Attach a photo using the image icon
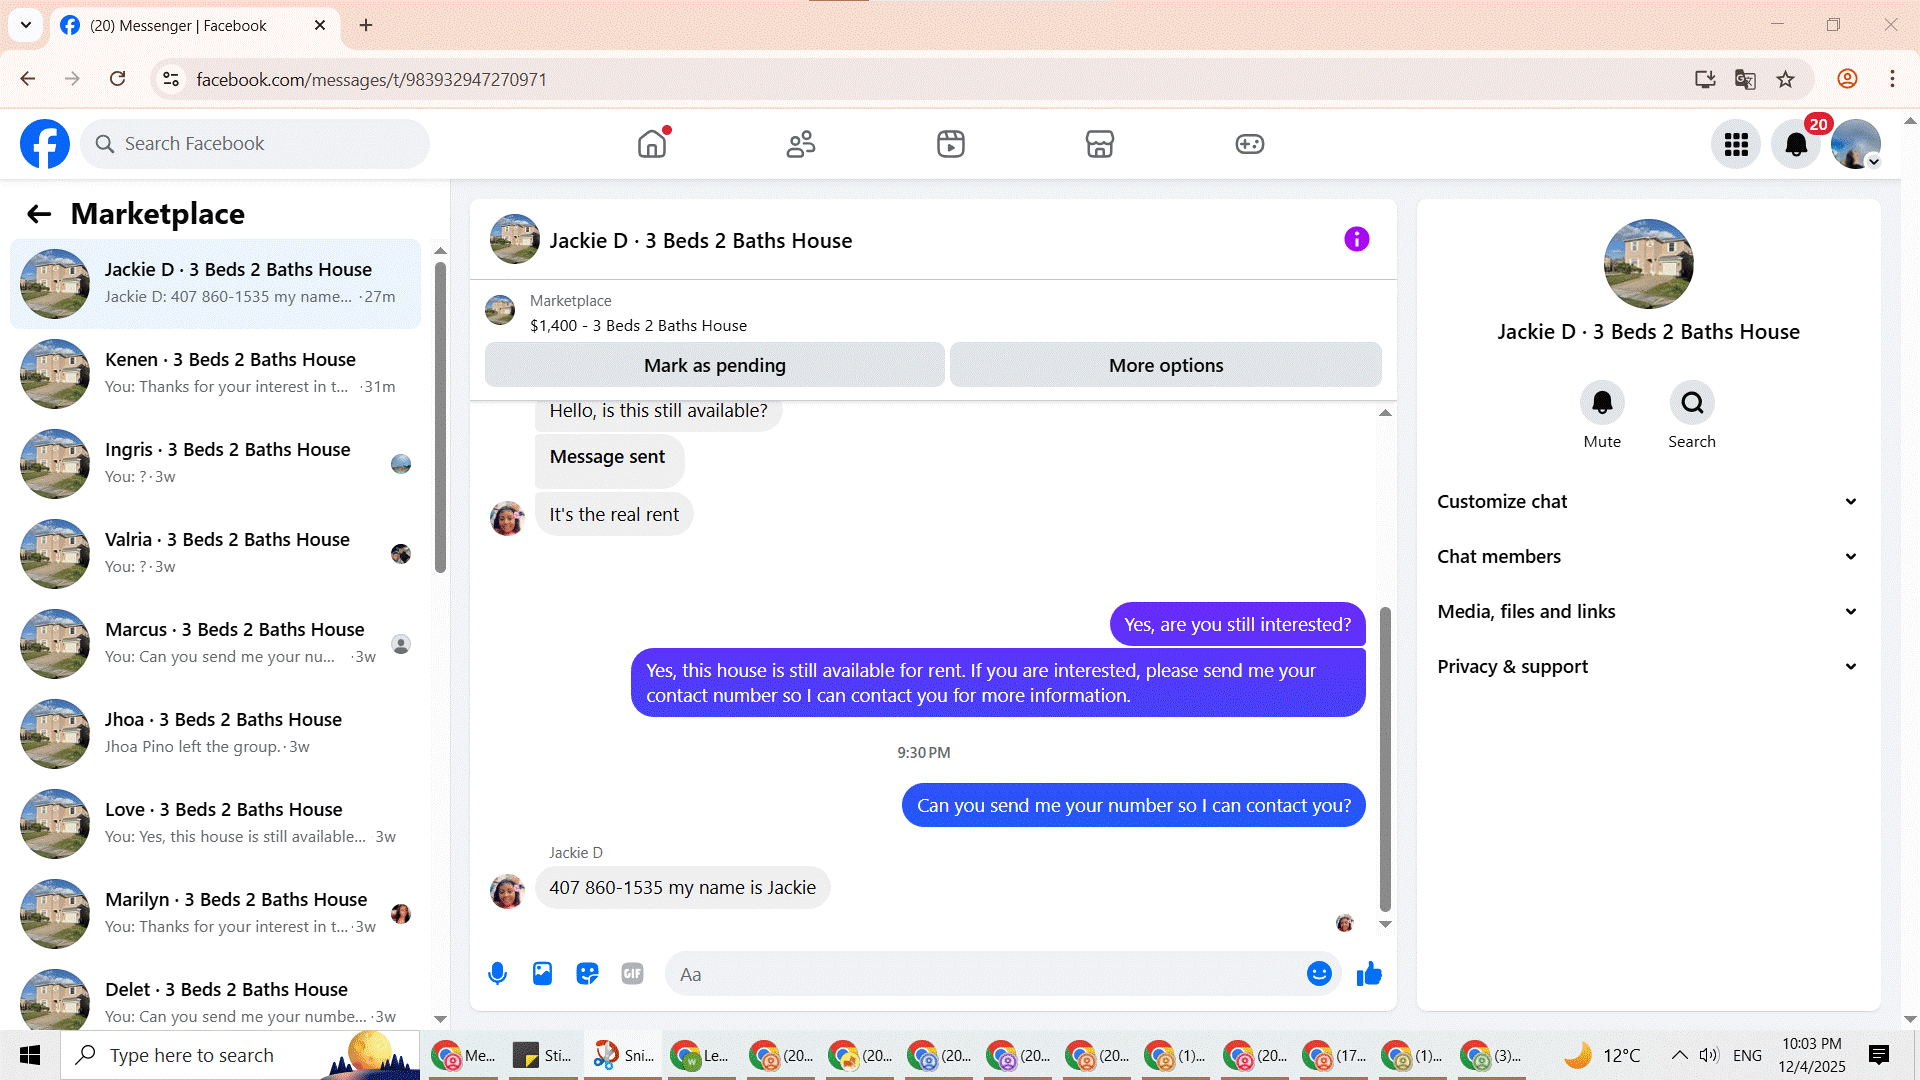The width and height of the screenshot is (1920, 1080). [x=542, y=973]
